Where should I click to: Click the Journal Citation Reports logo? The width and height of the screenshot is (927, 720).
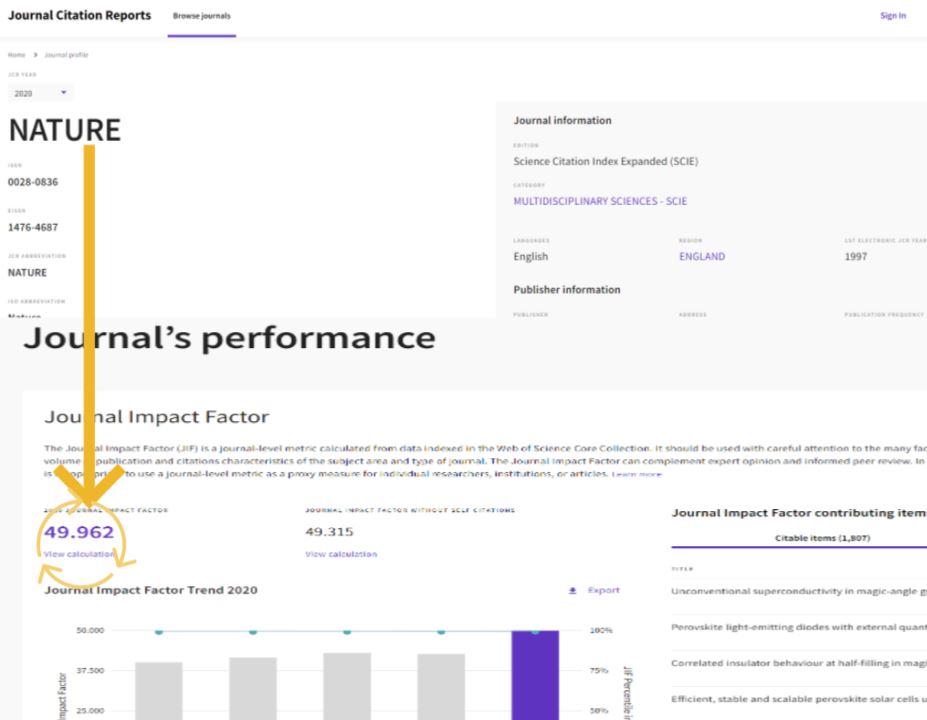coord(79,16)
